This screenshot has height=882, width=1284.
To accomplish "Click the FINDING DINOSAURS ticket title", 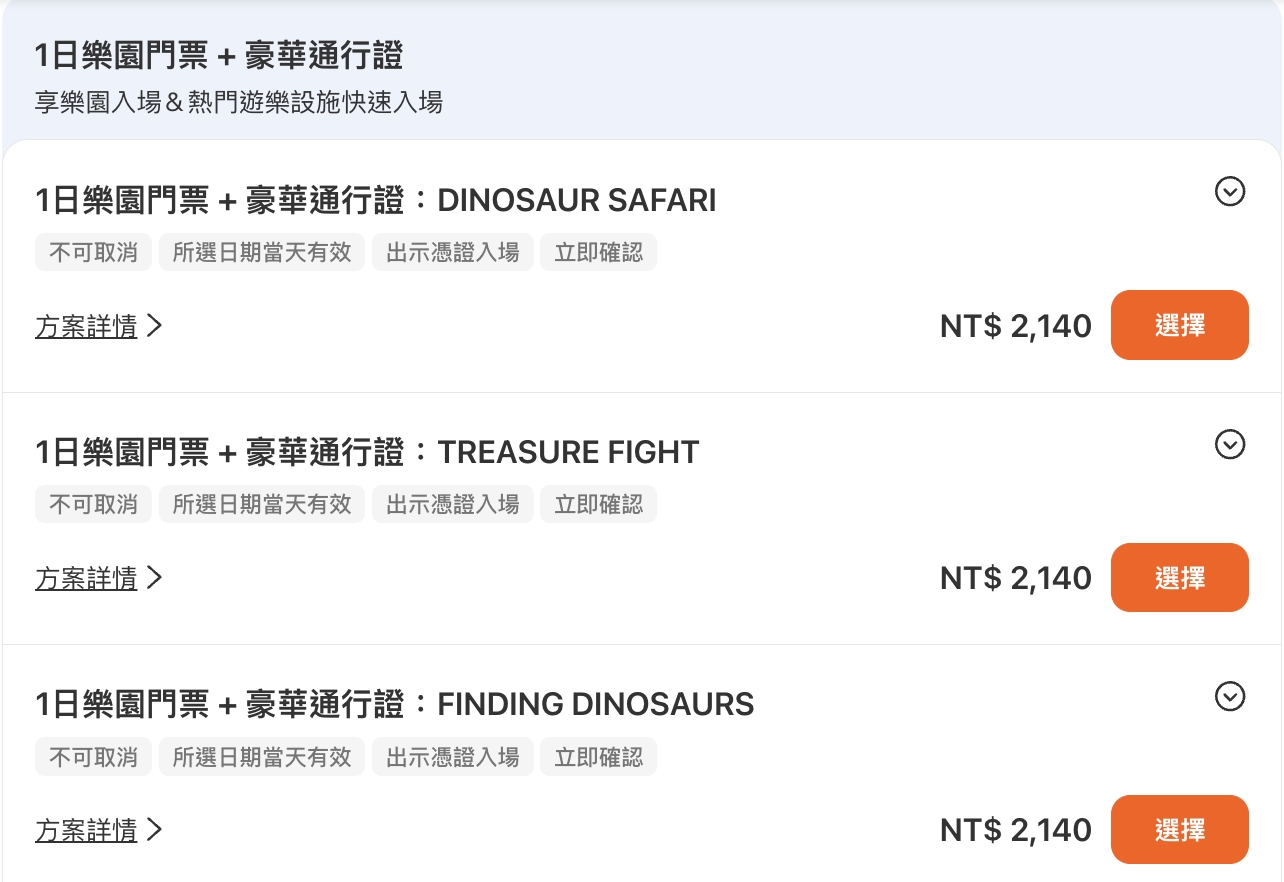I will point(394,704).
